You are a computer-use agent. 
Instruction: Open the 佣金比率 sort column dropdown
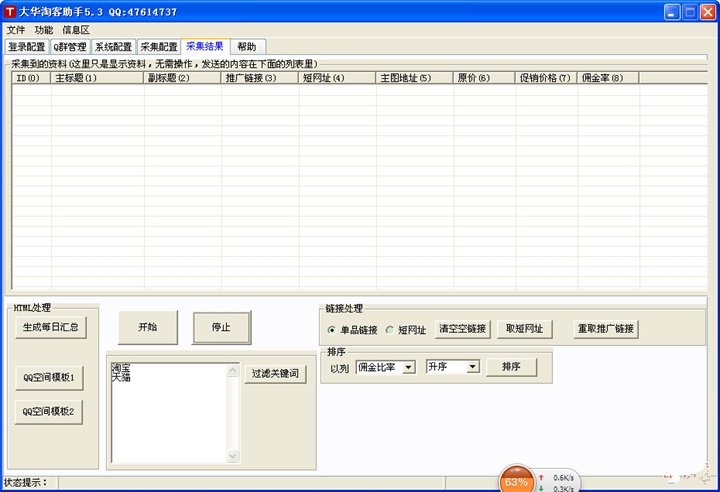408,367
